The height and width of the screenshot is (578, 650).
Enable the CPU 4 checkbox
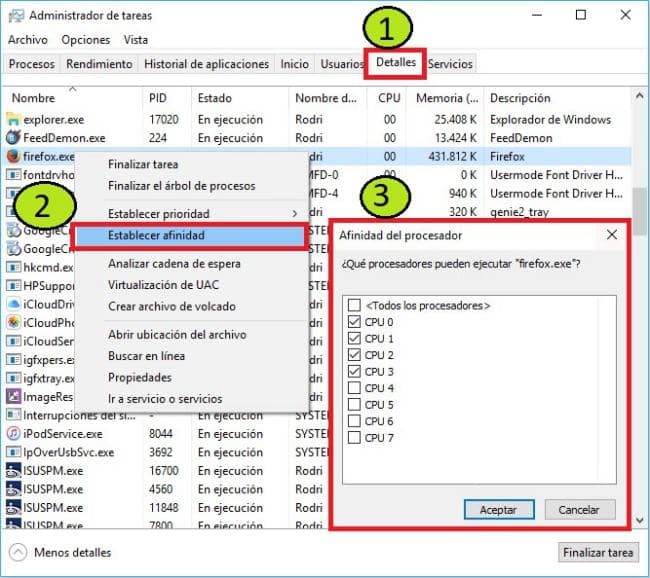coord(354,388)
